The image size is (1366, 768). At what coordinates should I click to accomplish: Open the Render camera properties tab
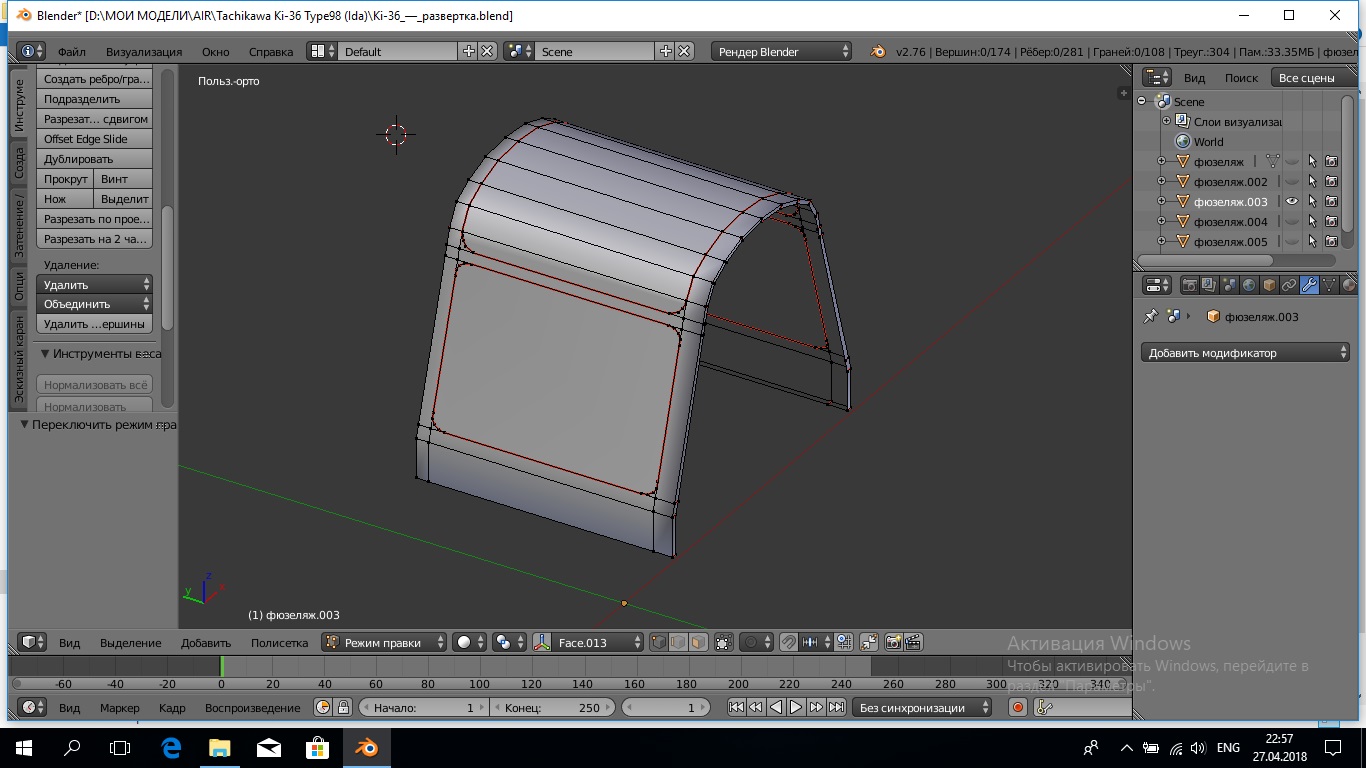coord(1189,285)
